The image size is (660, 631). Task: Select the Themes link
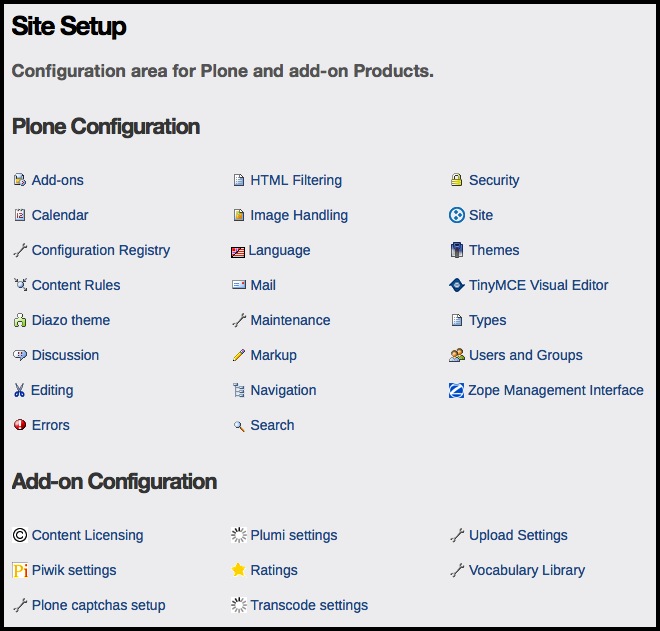pos(494,251)
